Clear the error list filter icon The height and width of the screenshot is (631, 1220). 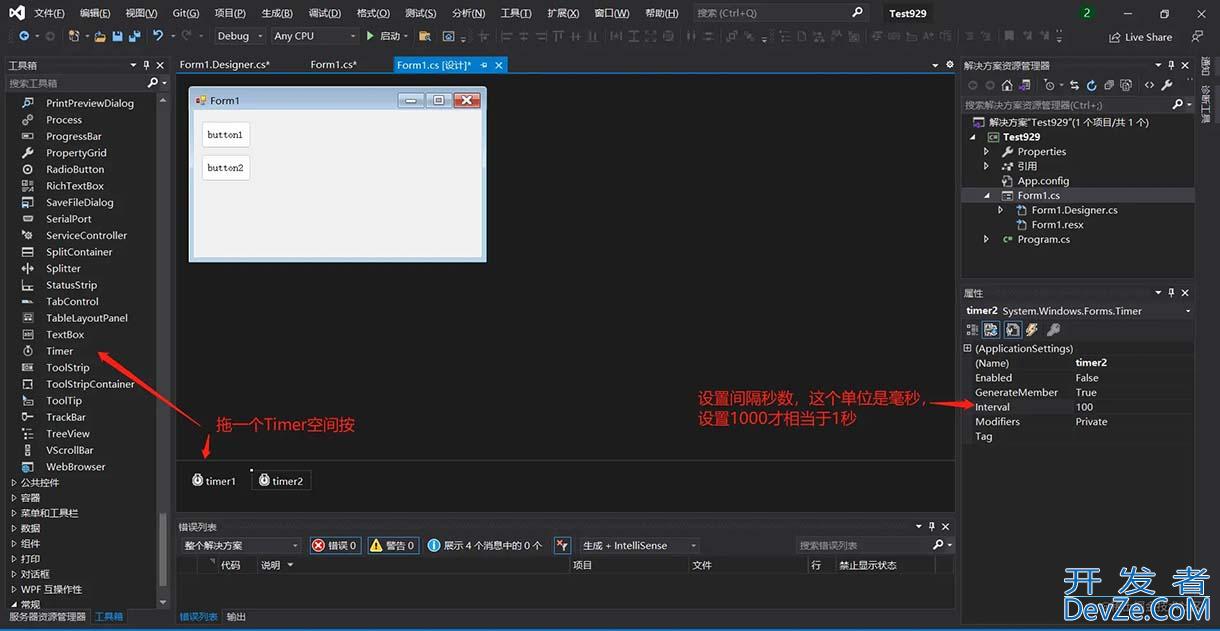coord(562,545)
